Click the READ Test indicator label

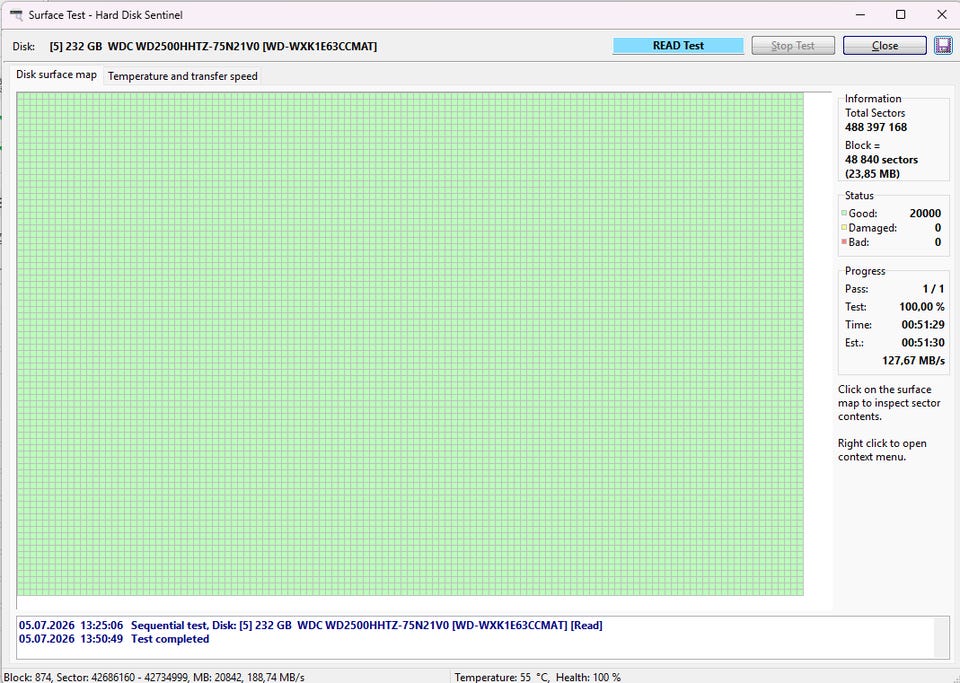tap(678, 45)
